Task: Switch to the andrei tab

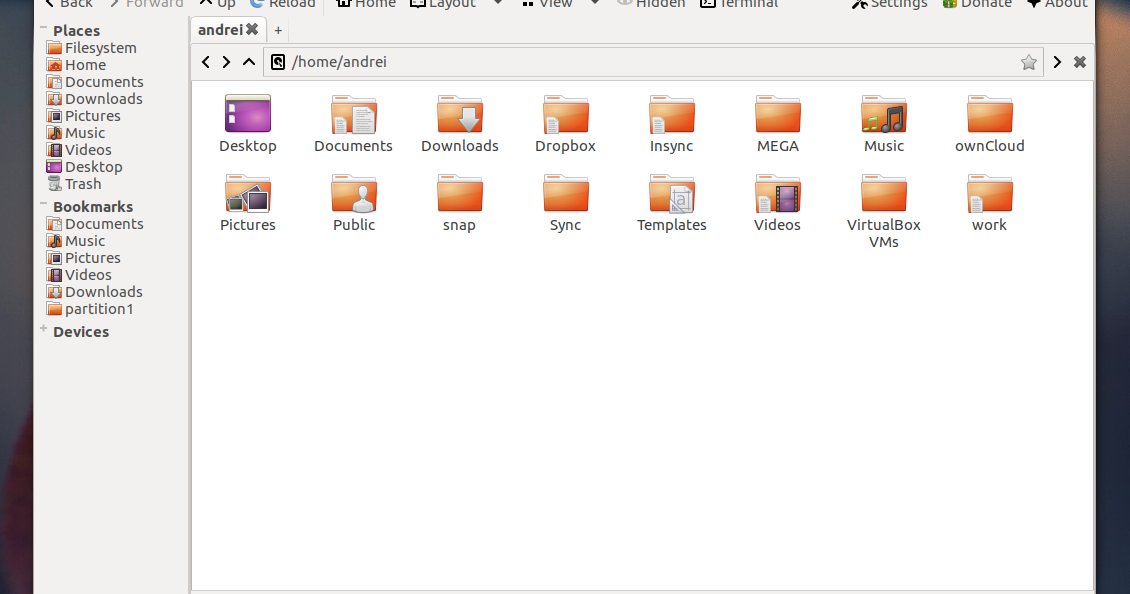Action: (219, 29)
